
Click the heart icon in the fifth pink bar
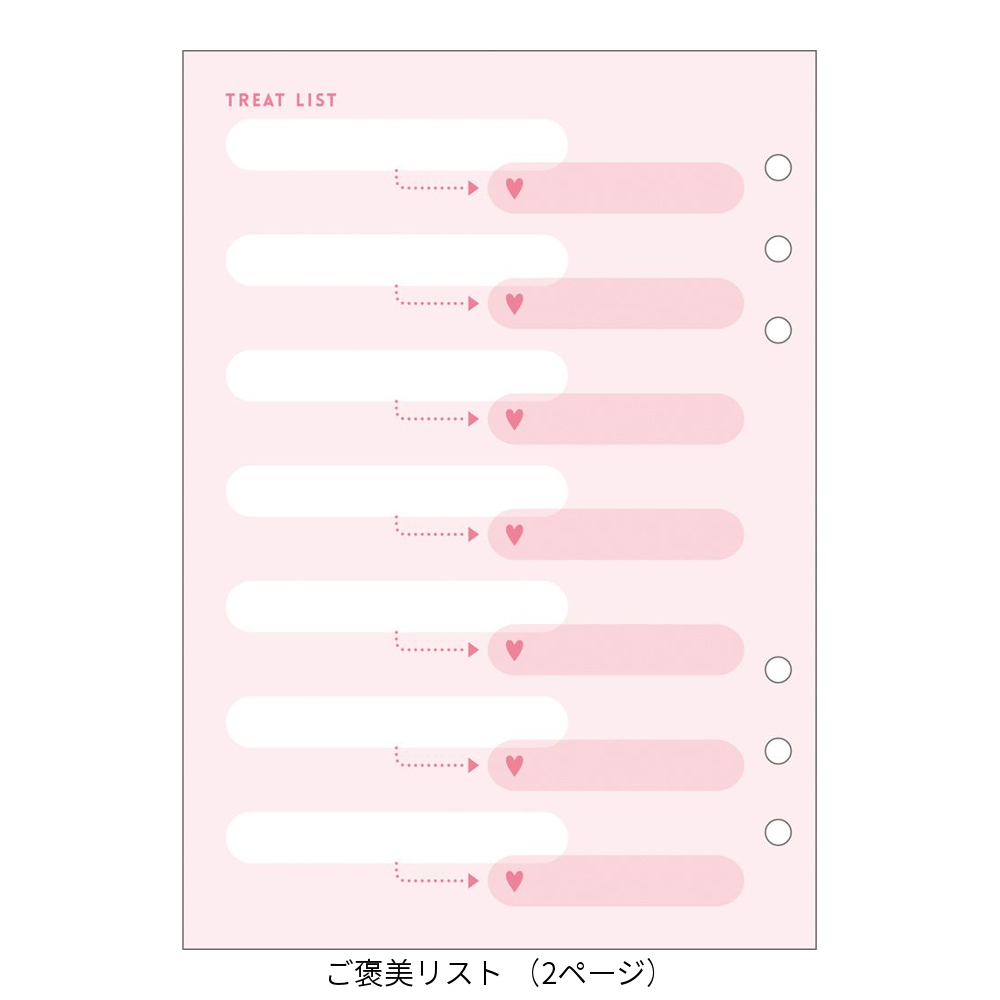coord(514,650)
